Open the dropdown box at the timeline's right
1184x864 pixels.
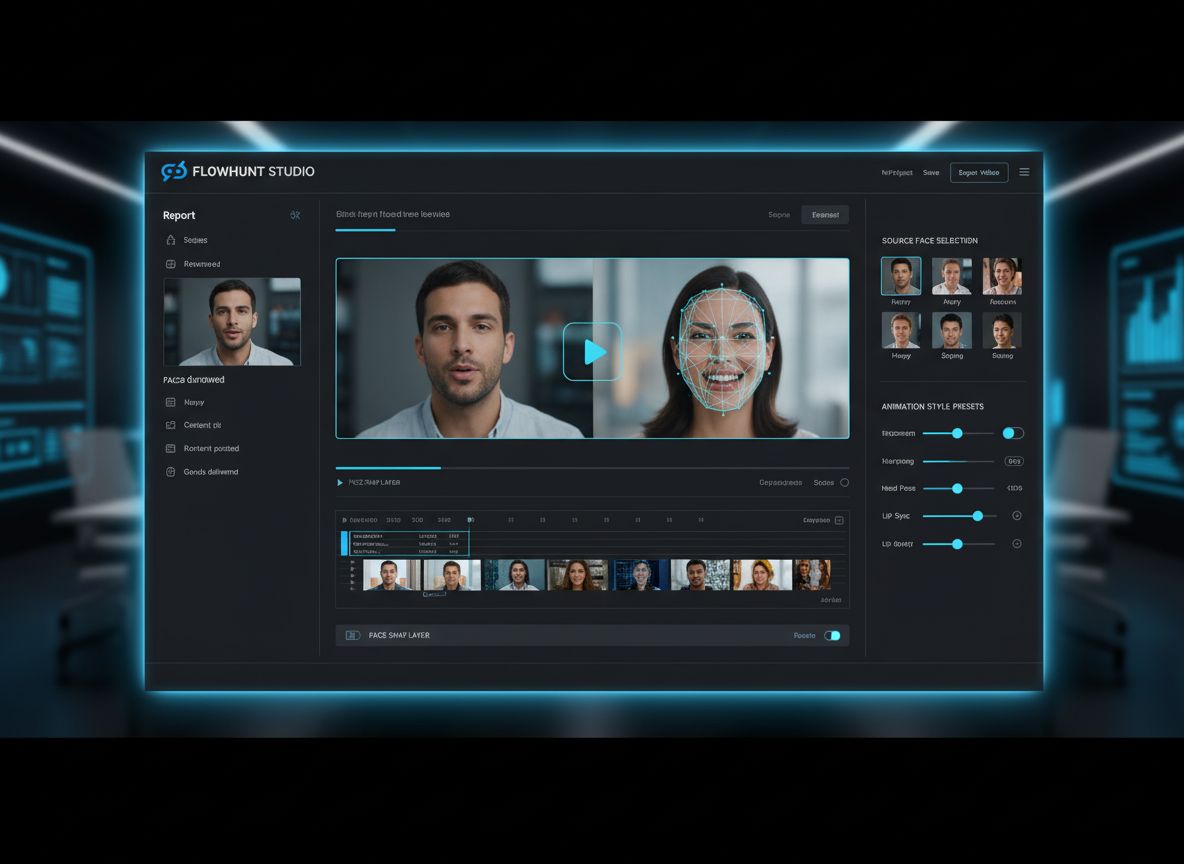tap(839, 520)
